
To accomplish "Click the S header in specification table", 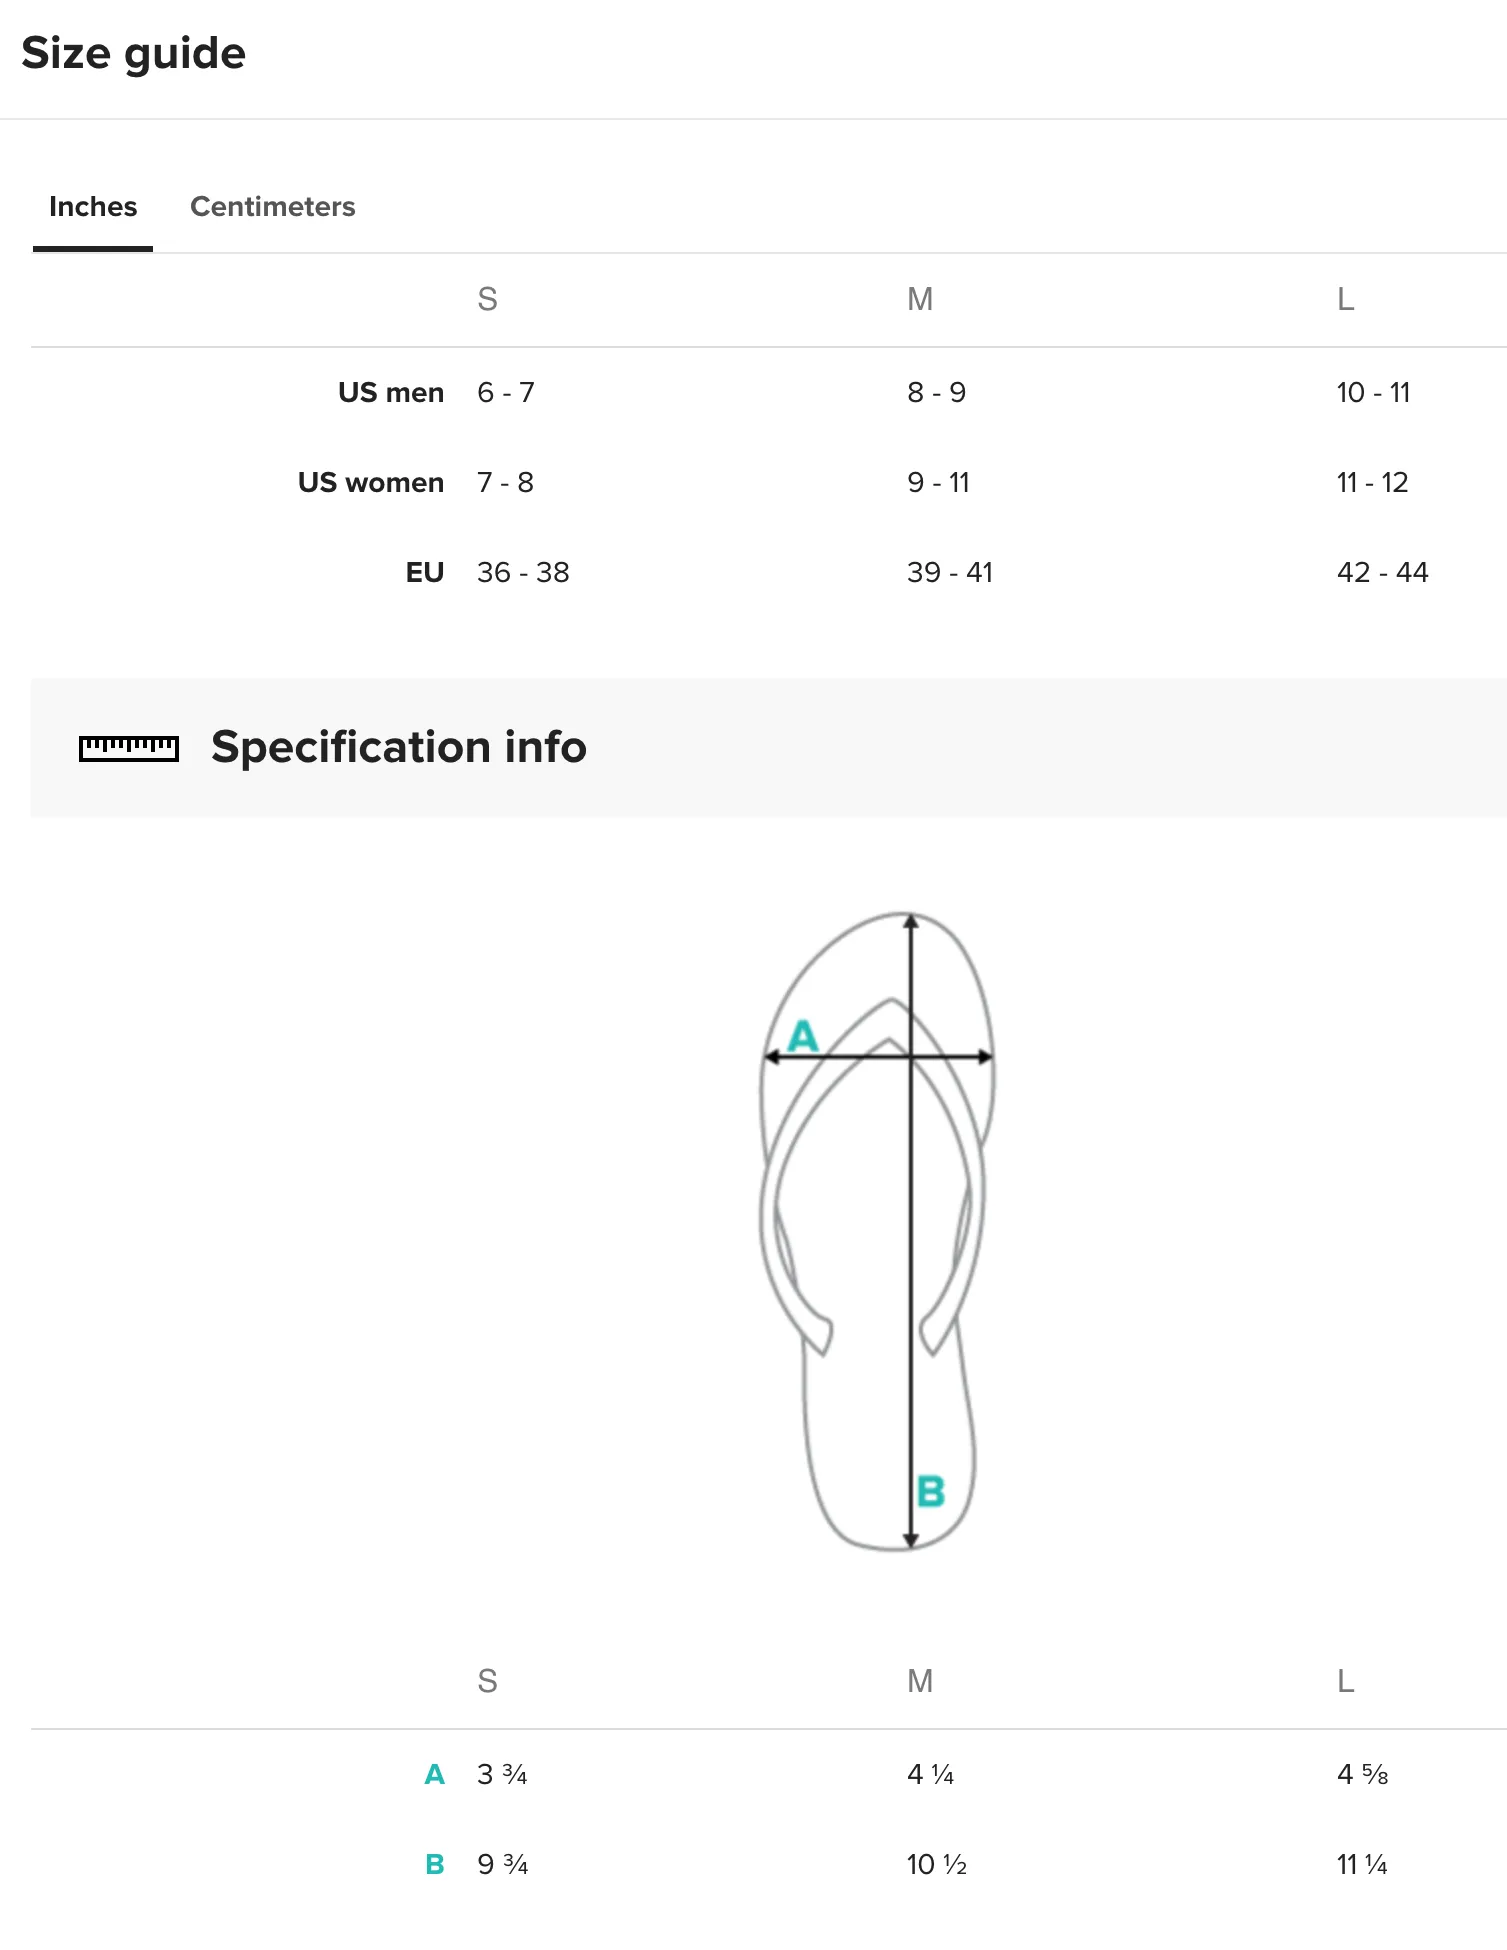I will pyautogui.click(x=487, y=1681).
